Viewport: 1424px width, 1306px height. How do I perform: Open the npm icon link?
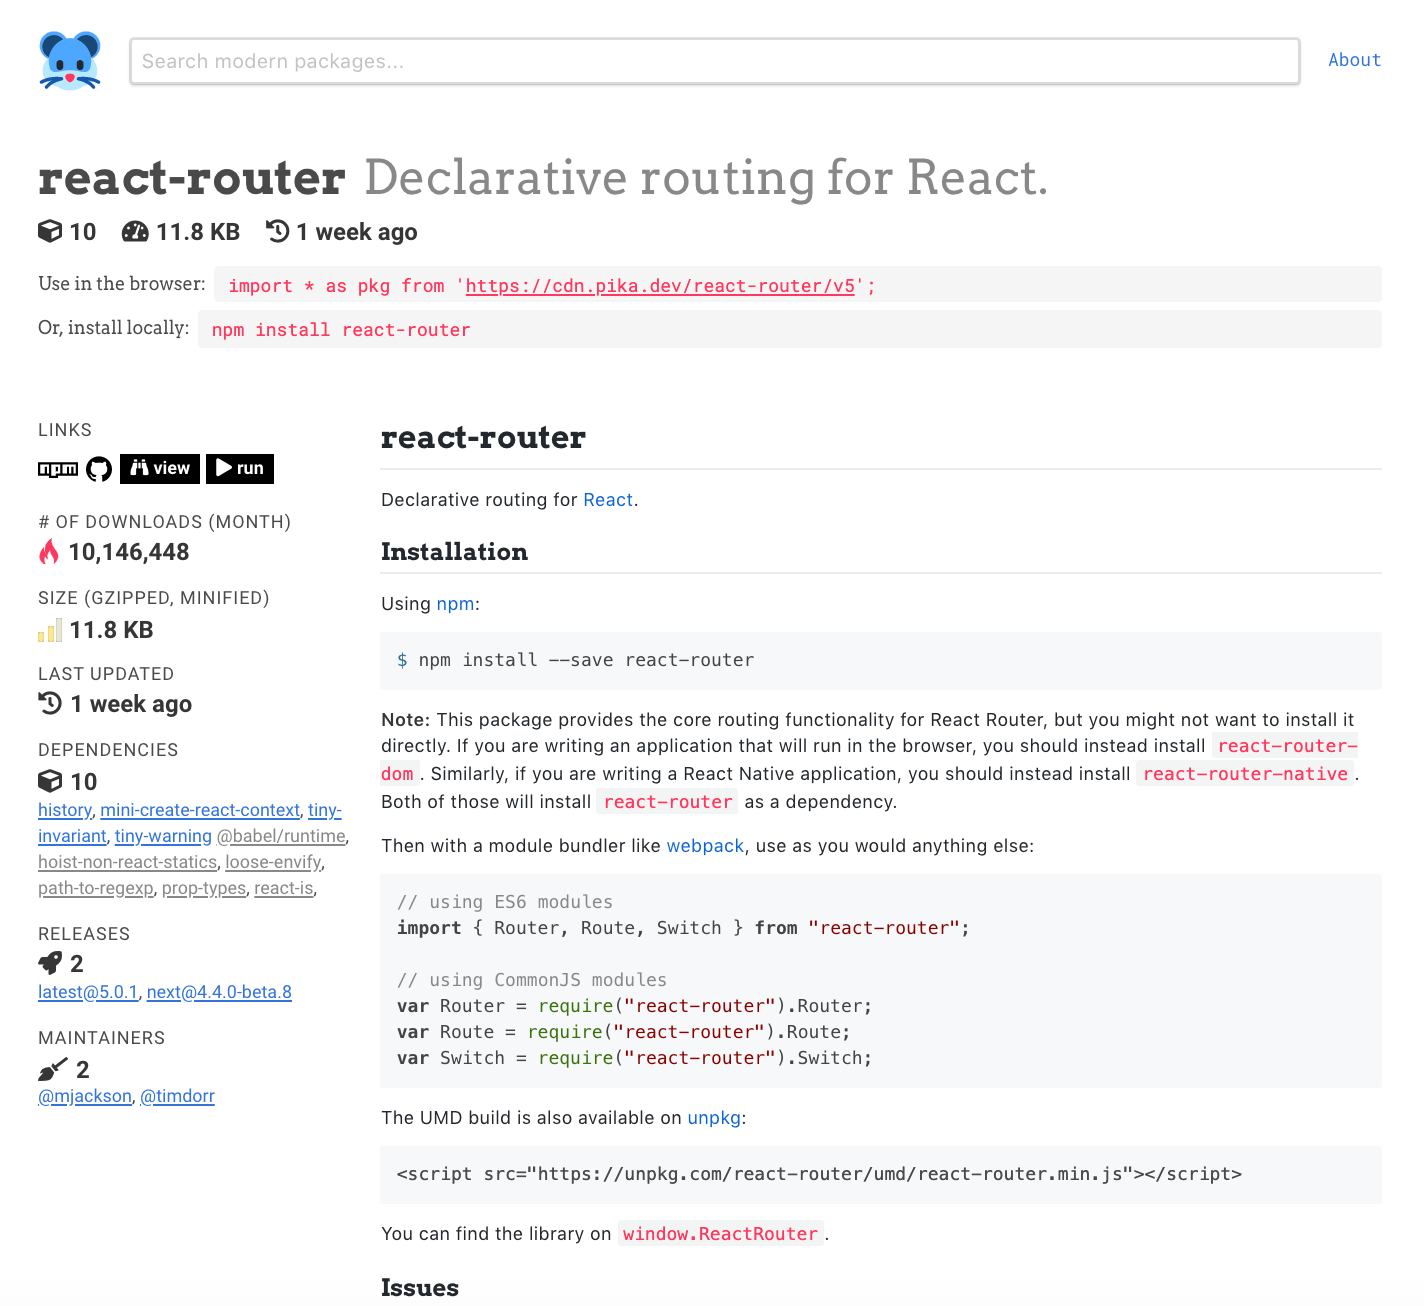[58, 469]
